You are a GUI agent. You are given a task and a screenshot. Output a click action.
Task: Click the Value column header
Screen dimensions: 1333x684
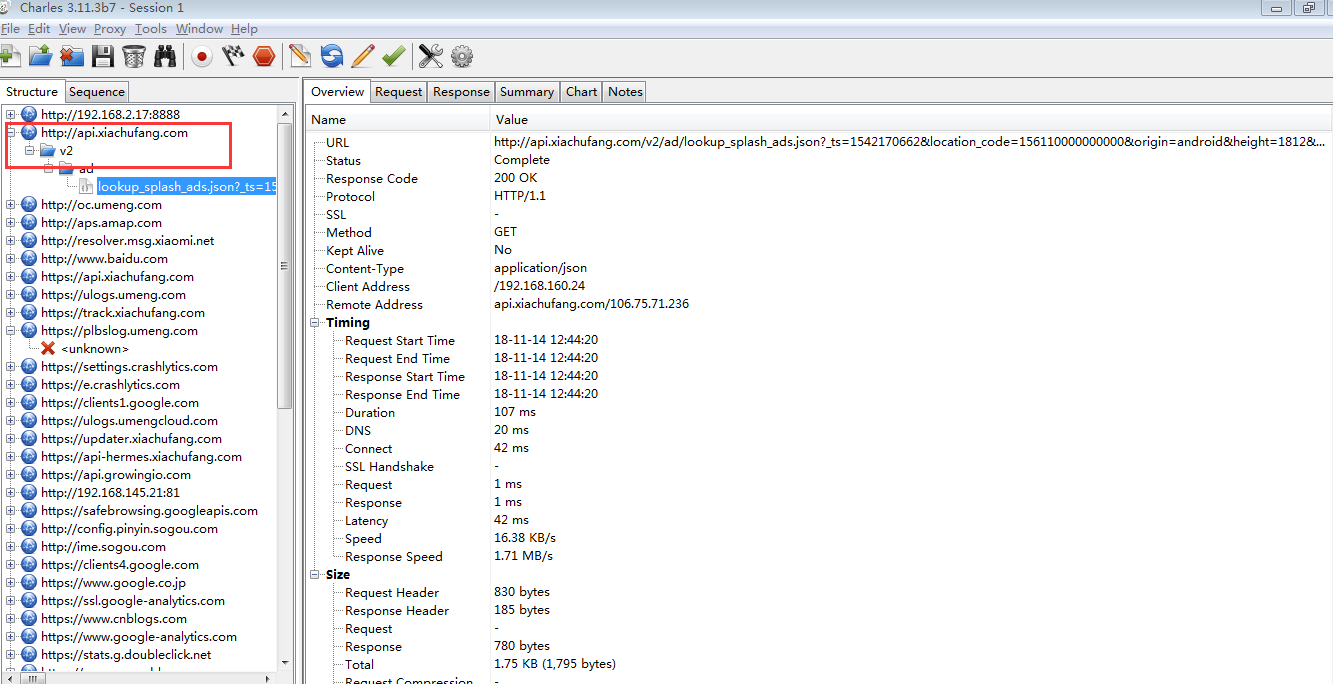(x=911, y=119)
